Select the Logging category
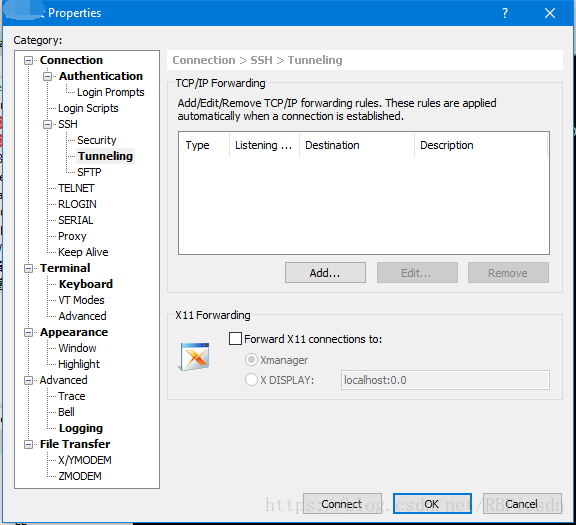Viewport: 576px width, 525px height. click(x=81, y=428)
